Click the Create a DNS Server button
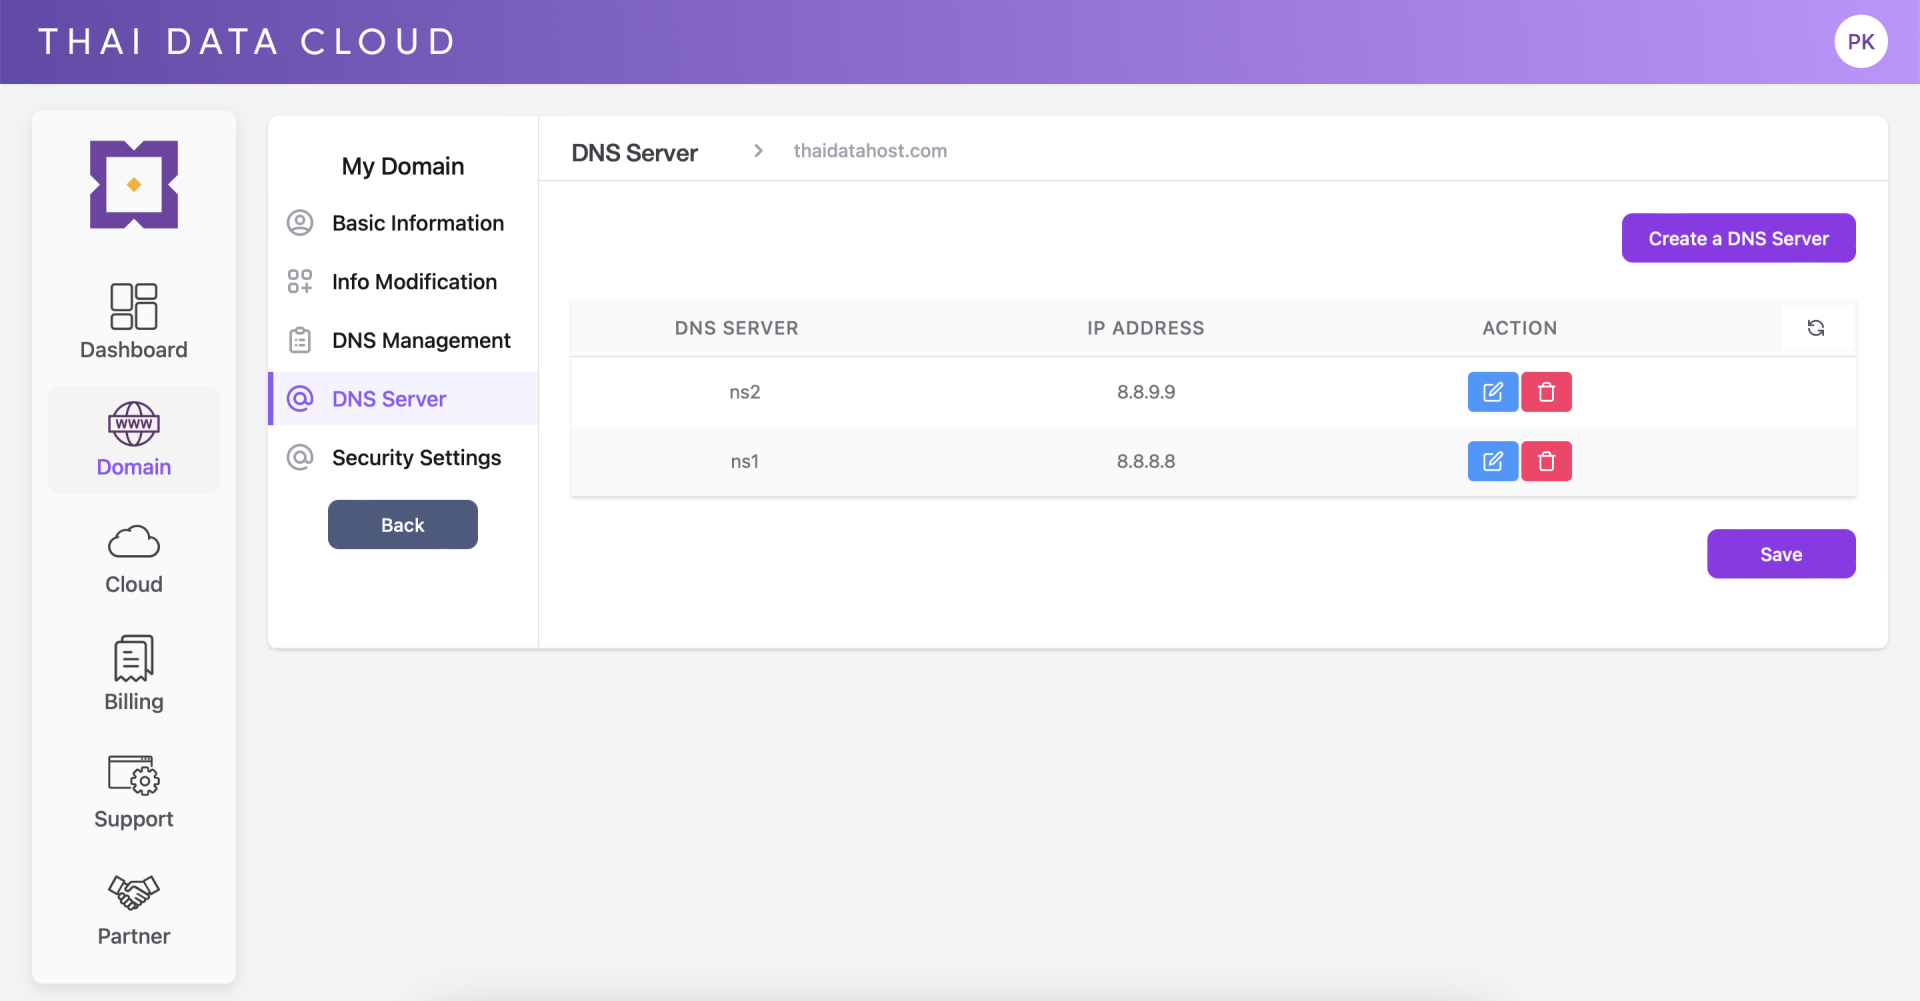 point(1738,238)
